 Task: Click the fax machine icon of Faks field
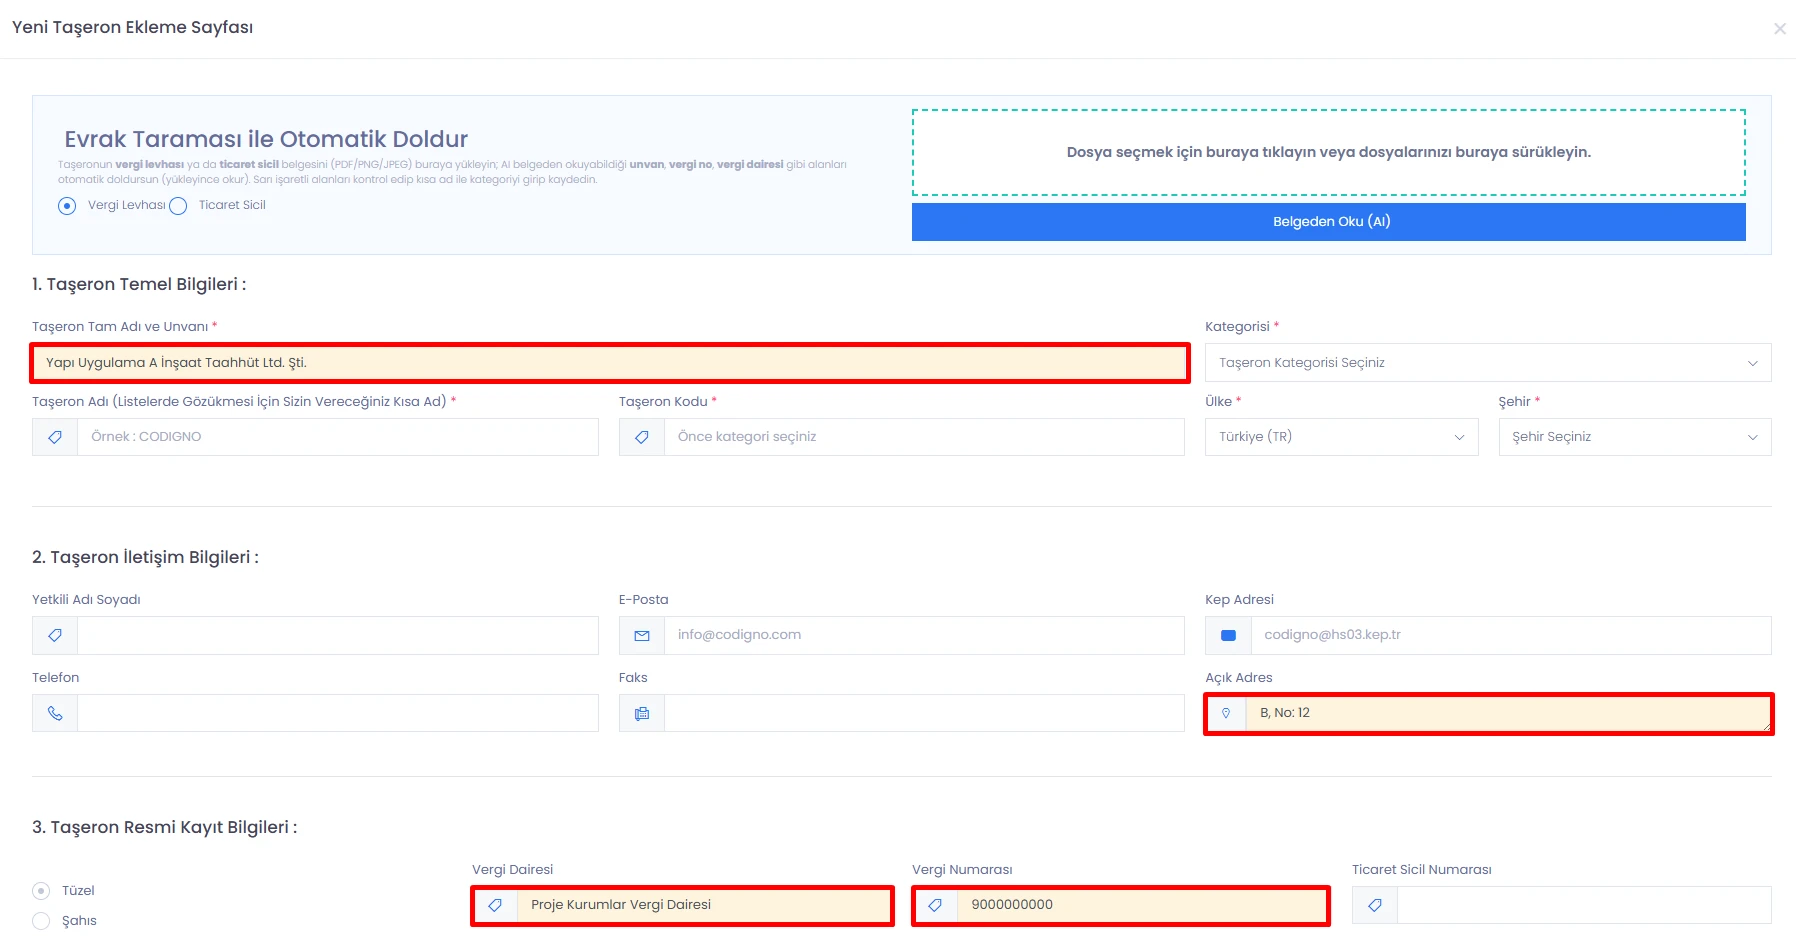click(x=642, y=713)
